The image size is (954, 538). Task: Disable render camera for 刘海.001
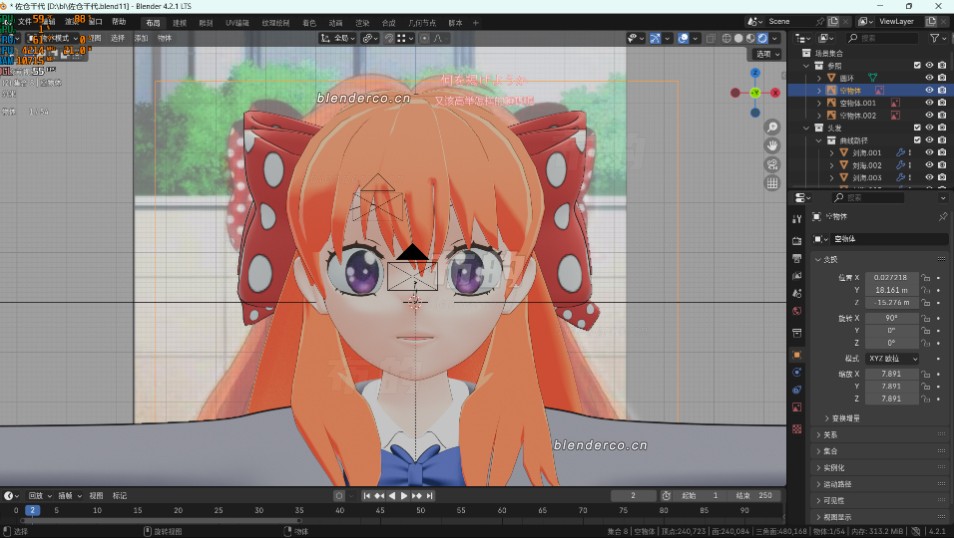(942, 153)
